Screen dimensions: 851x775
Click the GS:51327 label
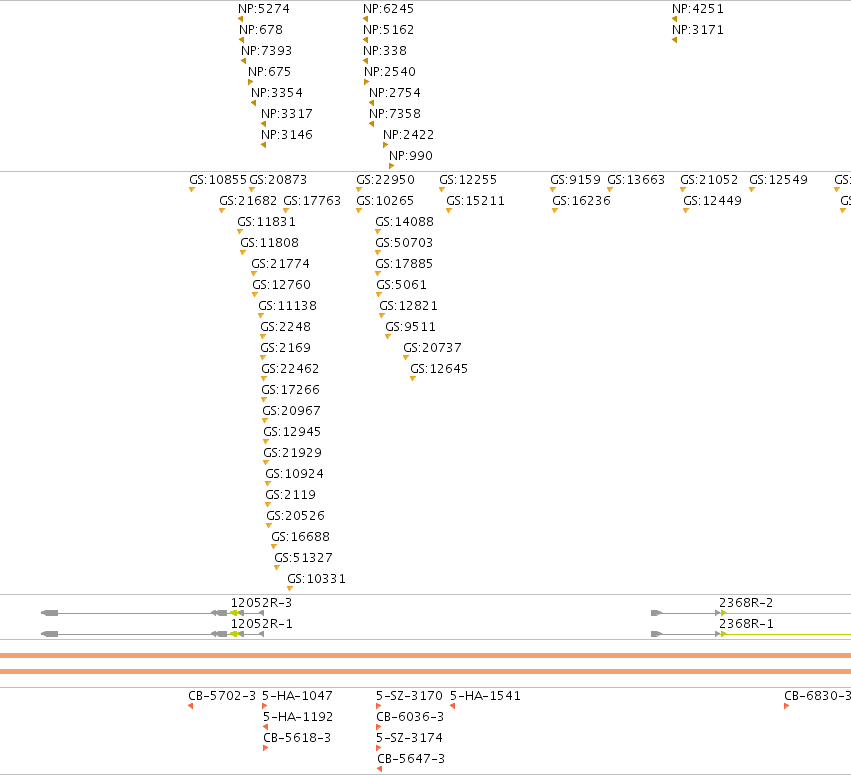pos(303,558)
